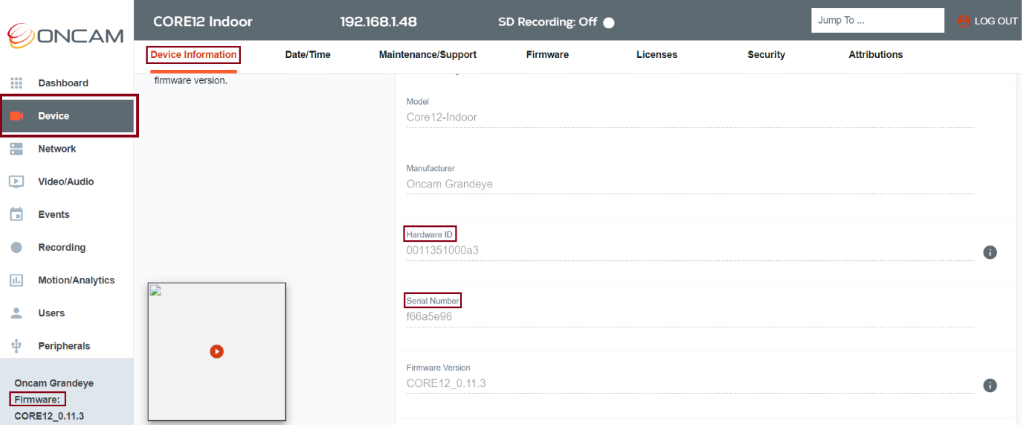Open the Maintenance/Support tab
The image size is (1024, 425).
[428, 55]
